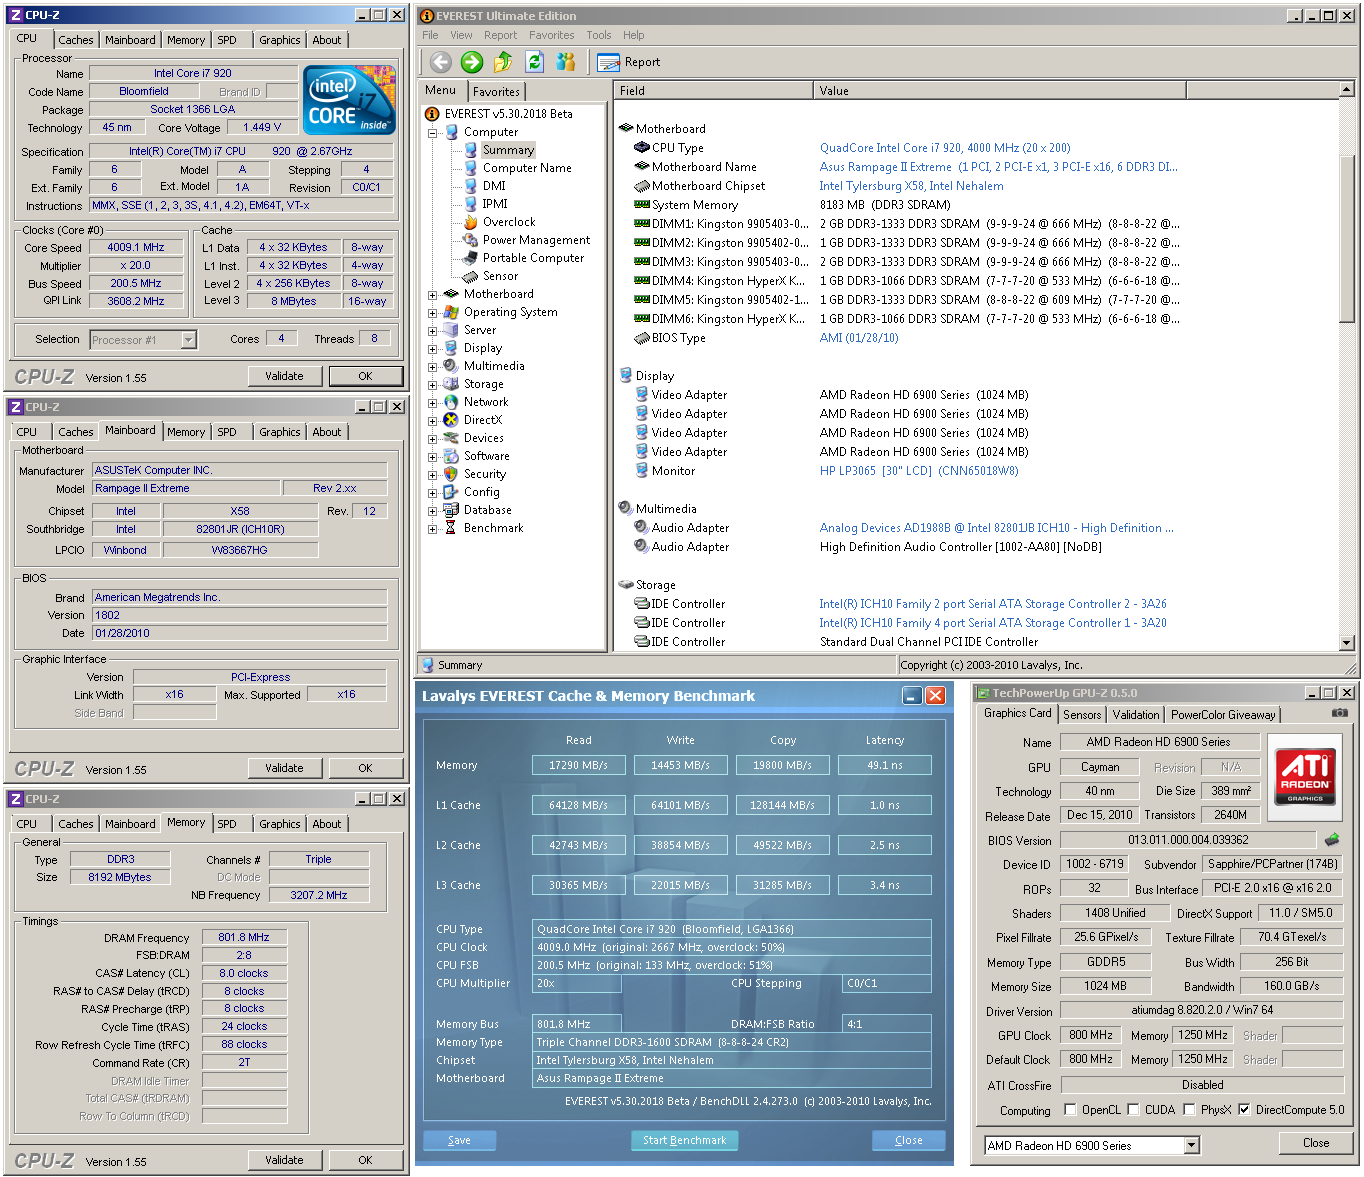Image resolution: width=1364 pixels, height=1177 pixels.
Task: Open the Validation tab in GPU-Z
Action: coord(1136,714)
